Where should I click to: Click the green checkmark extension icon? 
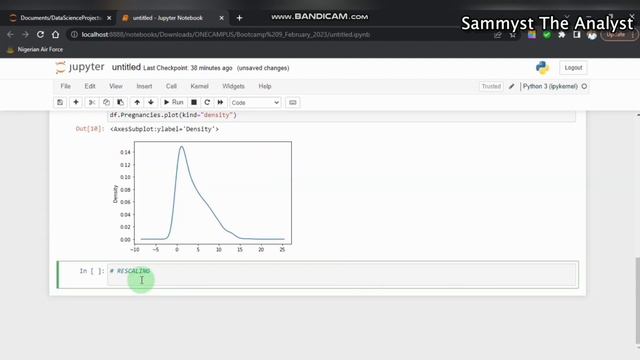pos(547,35)
